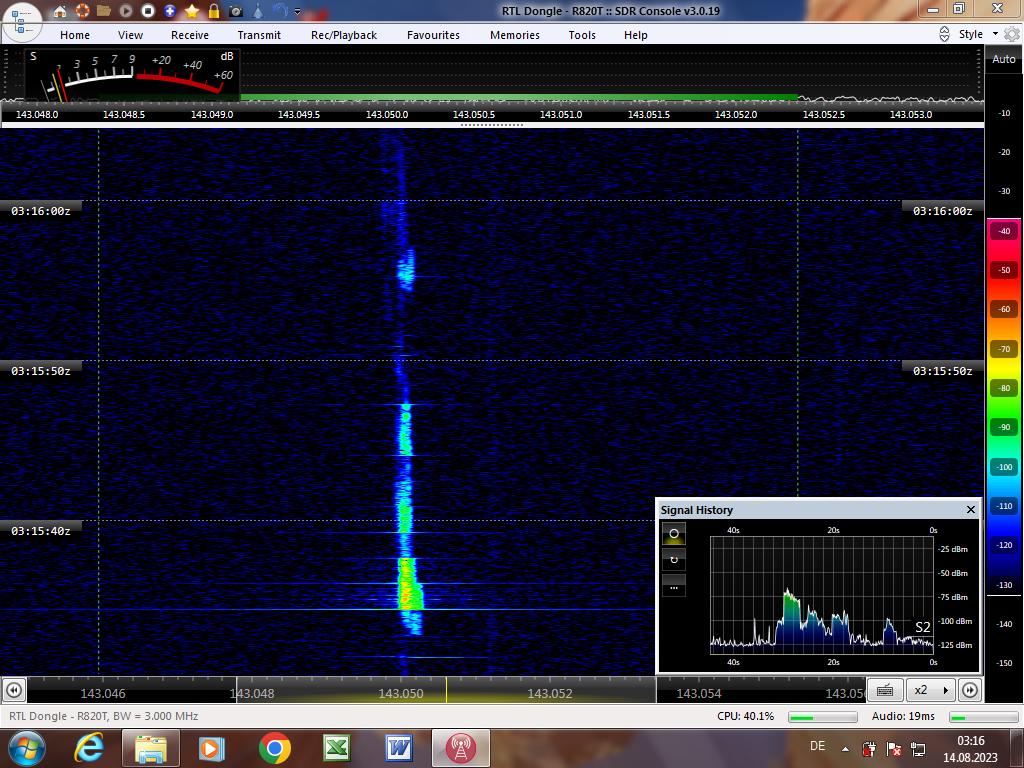Click the blue plus add icon
The width and height of the screenshot is (1024, 768).
coord(170,11)
